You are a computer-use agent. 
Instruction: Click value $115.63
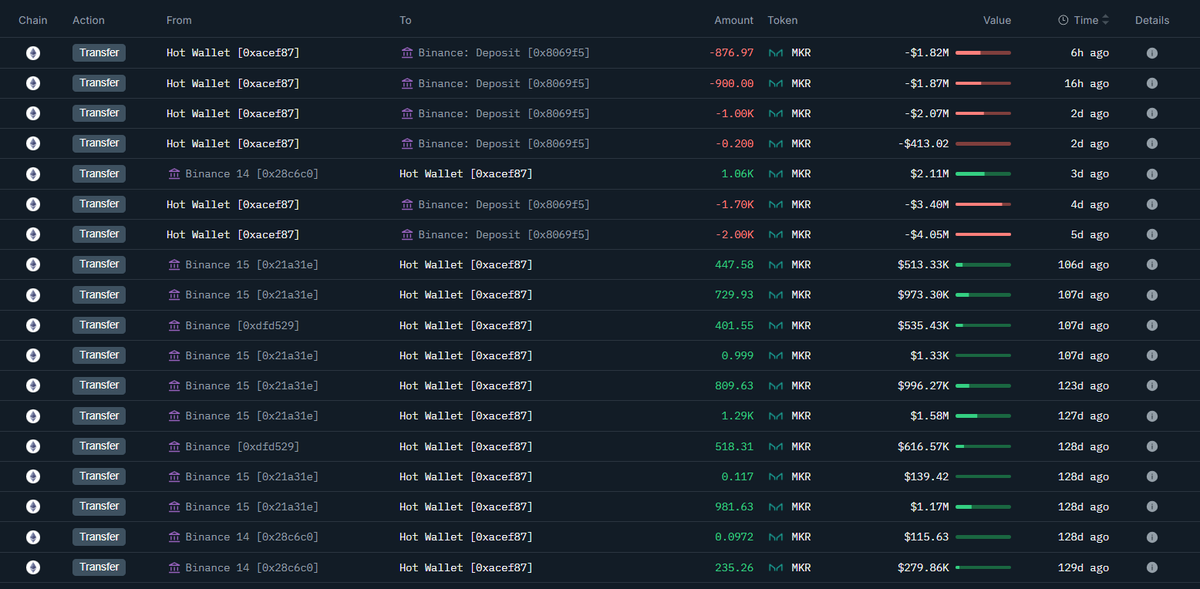click(x=929, y=537)
